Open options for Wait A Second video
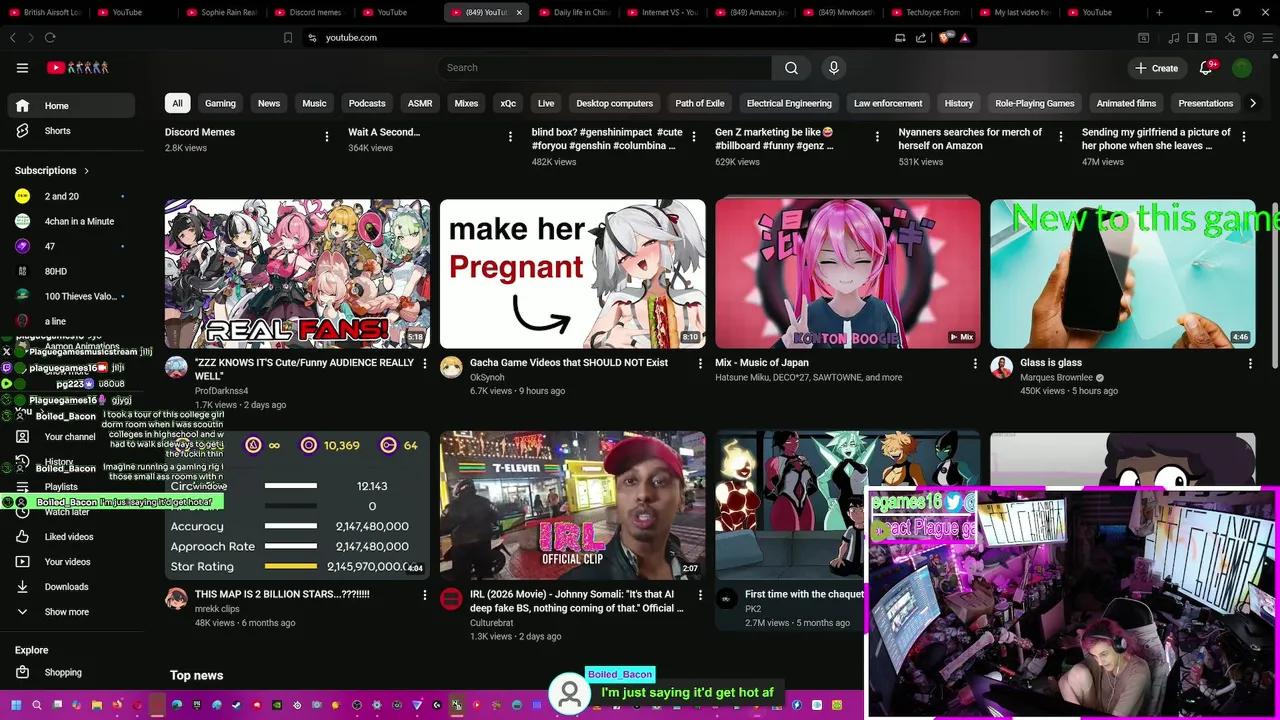 tap(510, 137)
